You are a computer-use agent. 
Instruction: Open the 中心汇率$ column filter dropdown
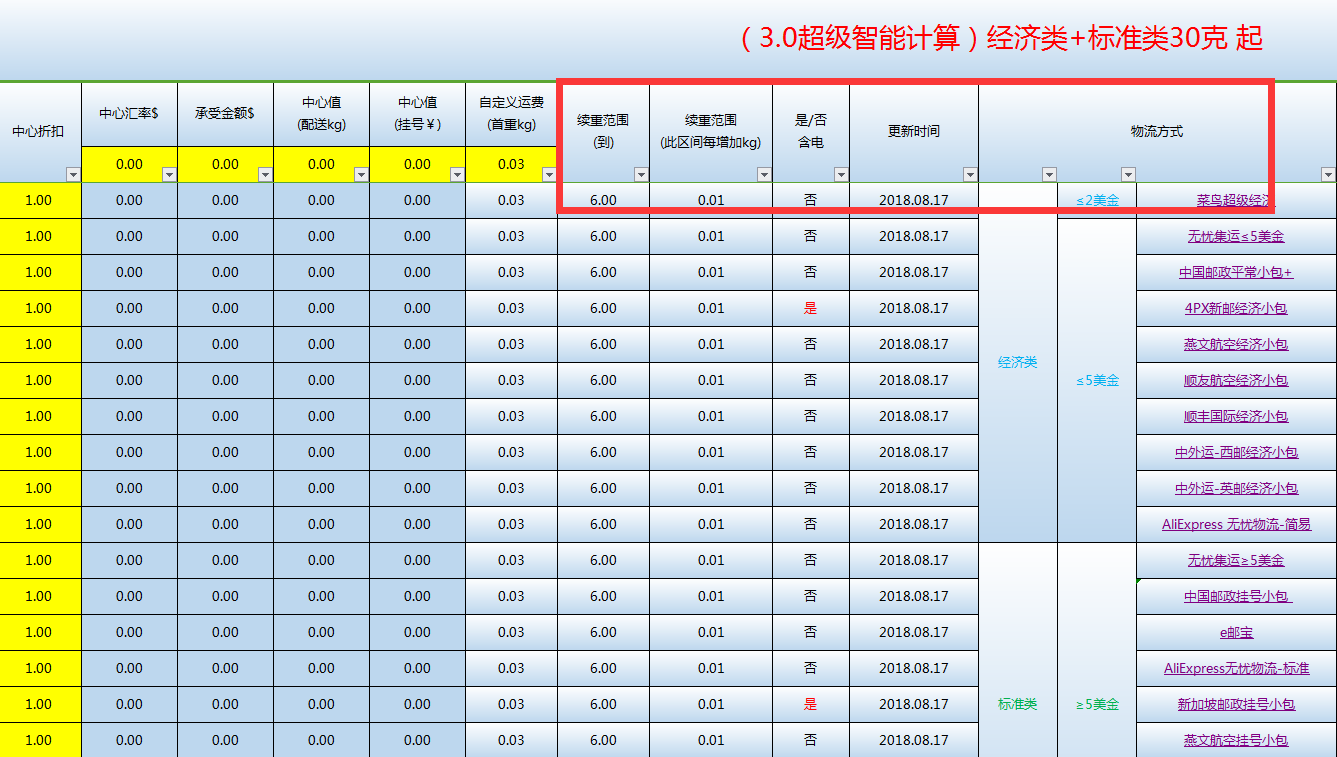pos(169,175)
